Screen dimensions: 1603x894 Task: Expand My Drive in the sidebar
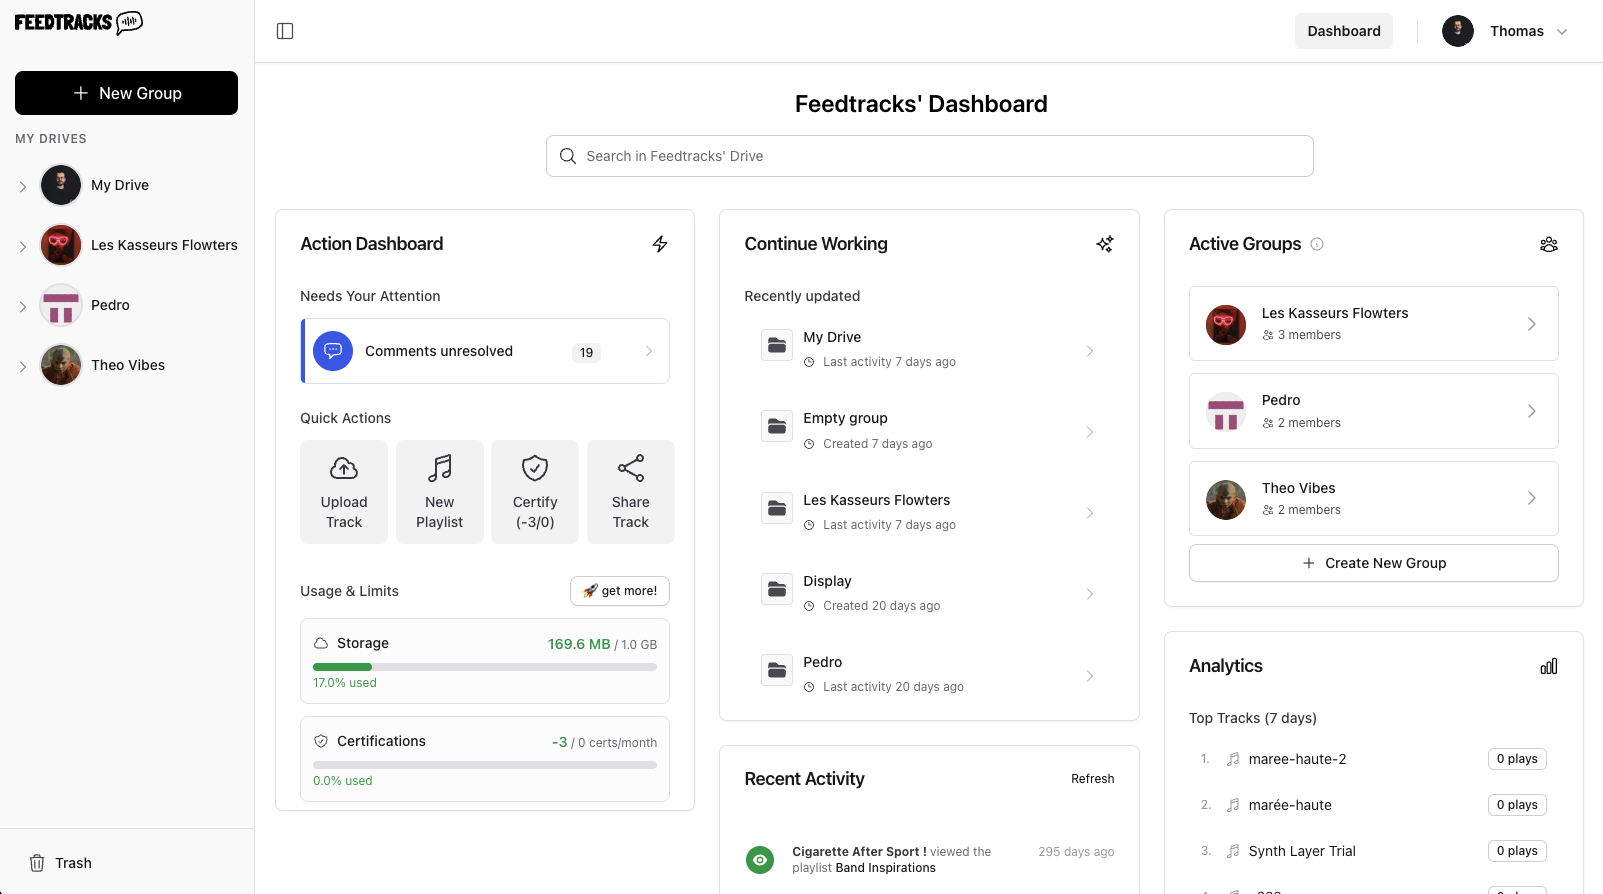(x=23, y=186)
